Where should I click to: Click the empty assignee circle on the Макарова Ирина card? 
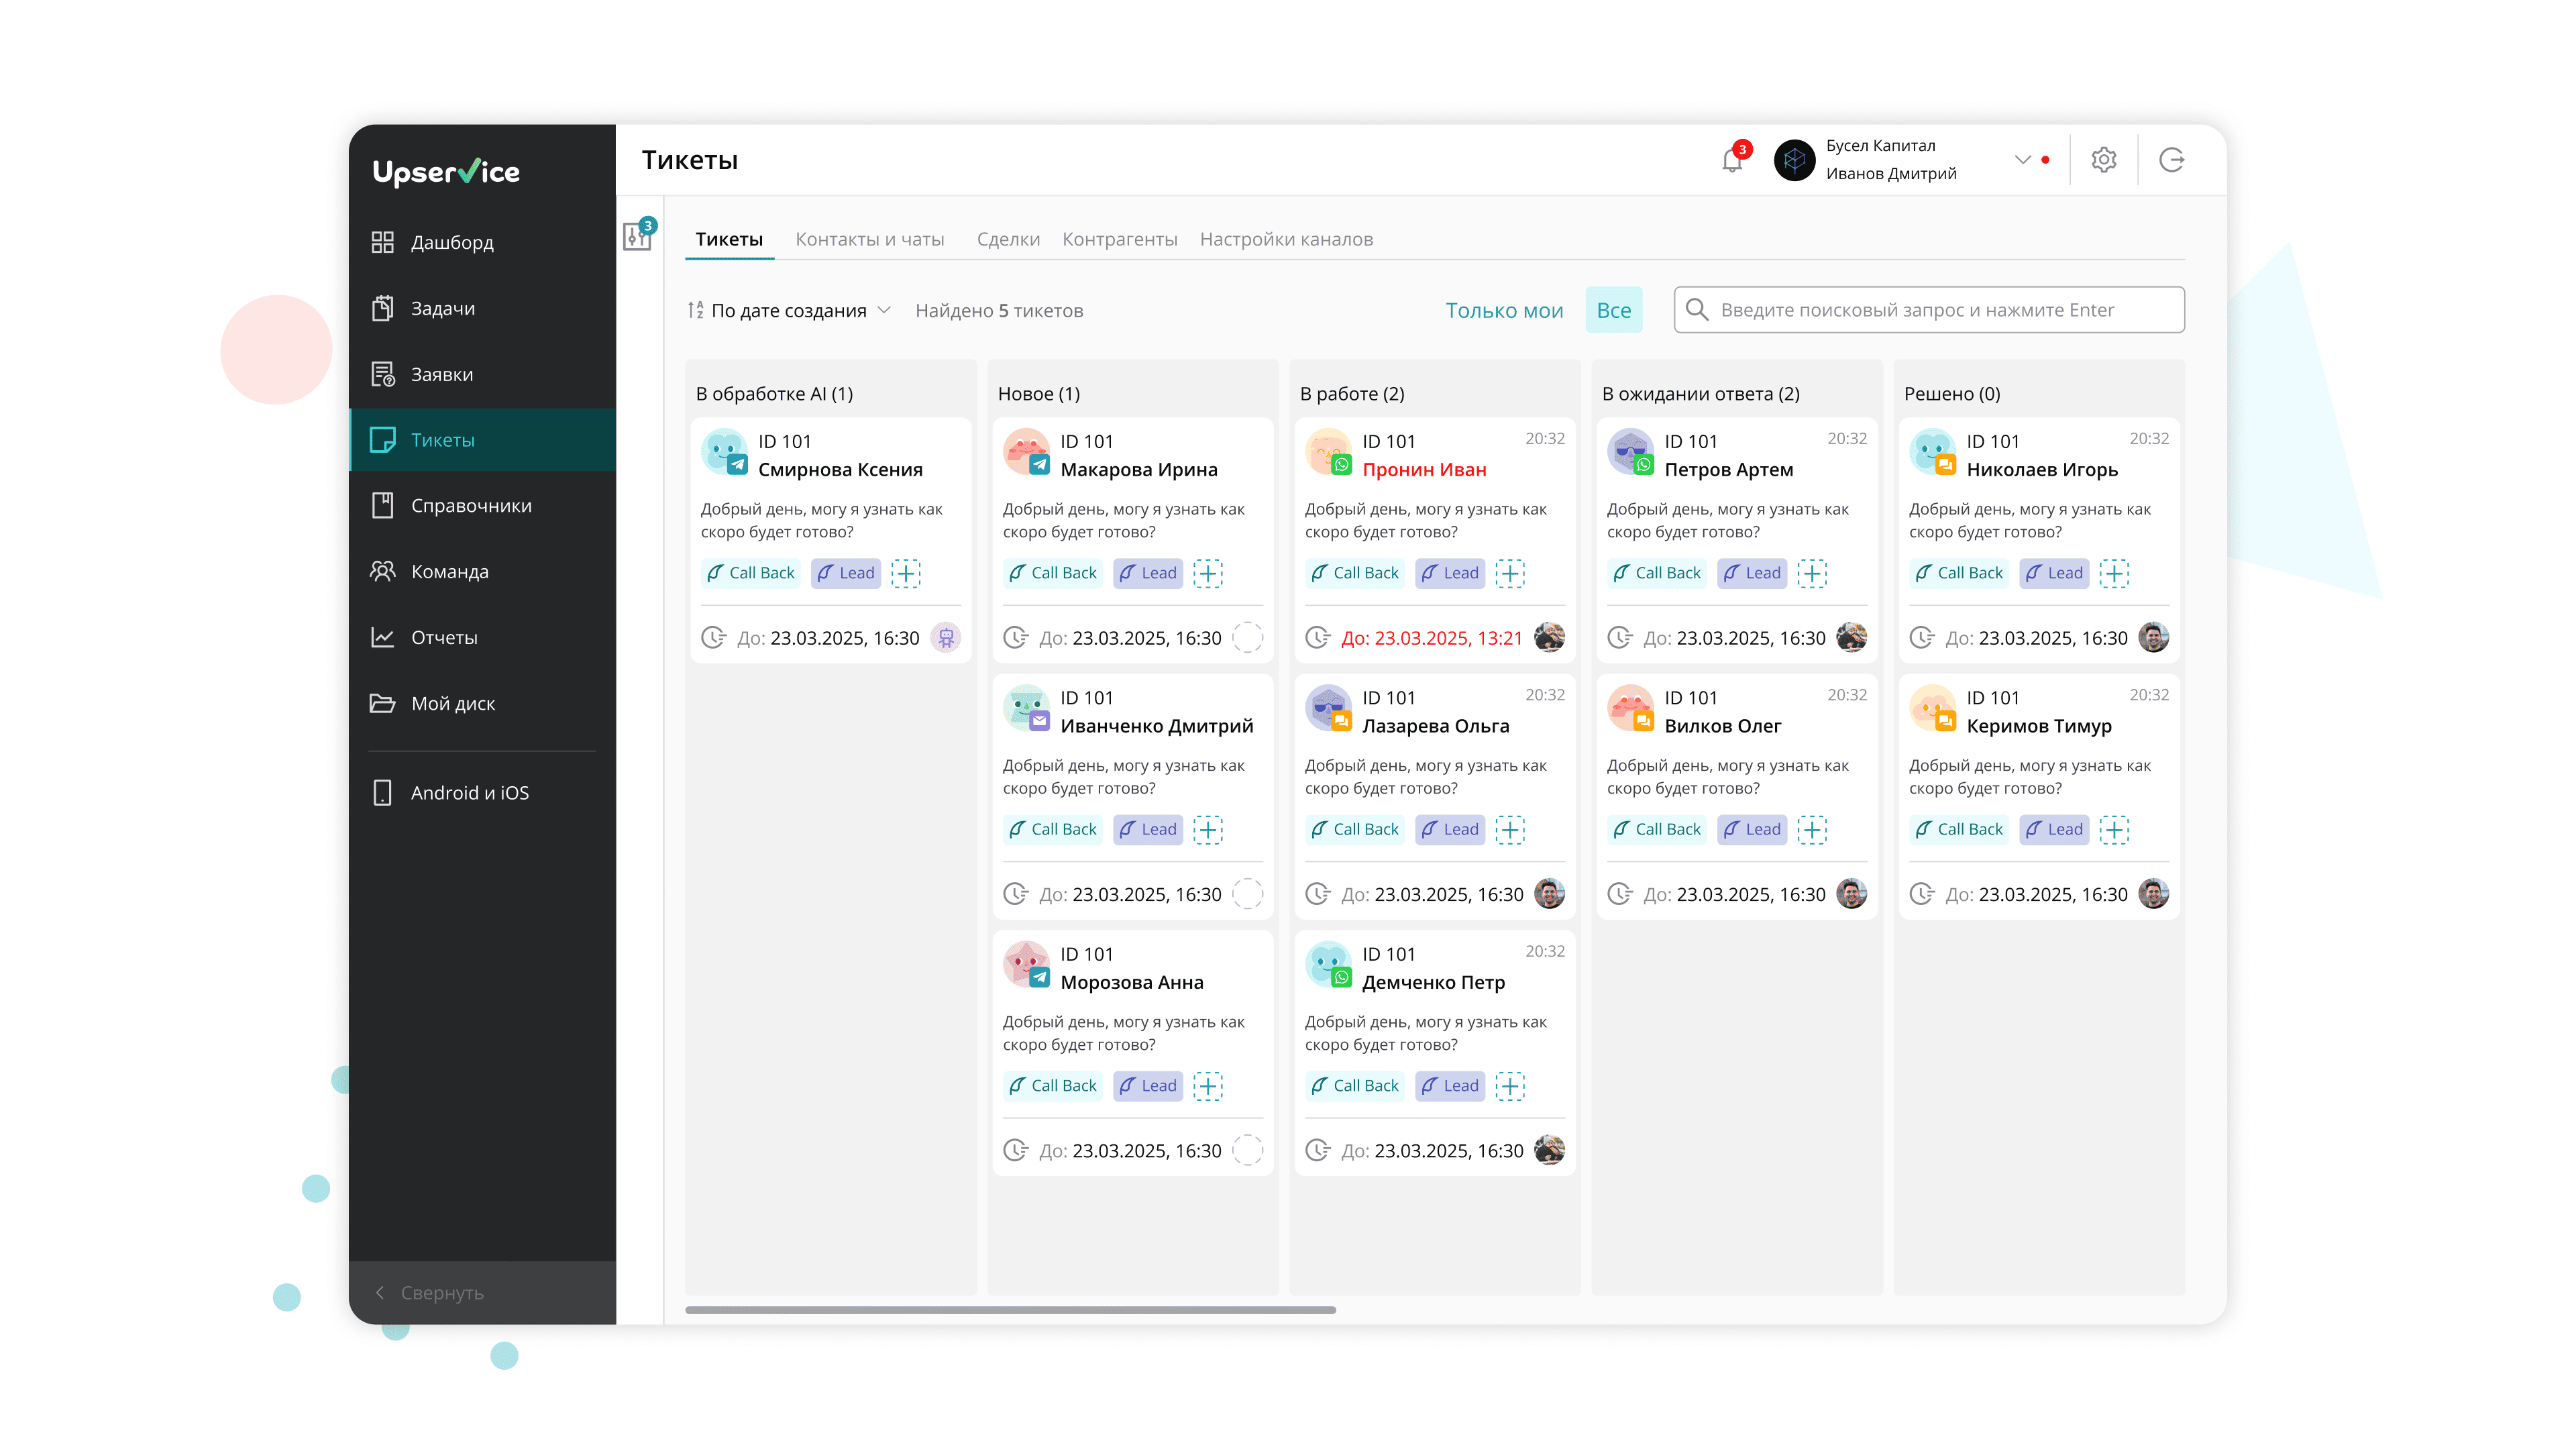click(x=1248, y=637)
